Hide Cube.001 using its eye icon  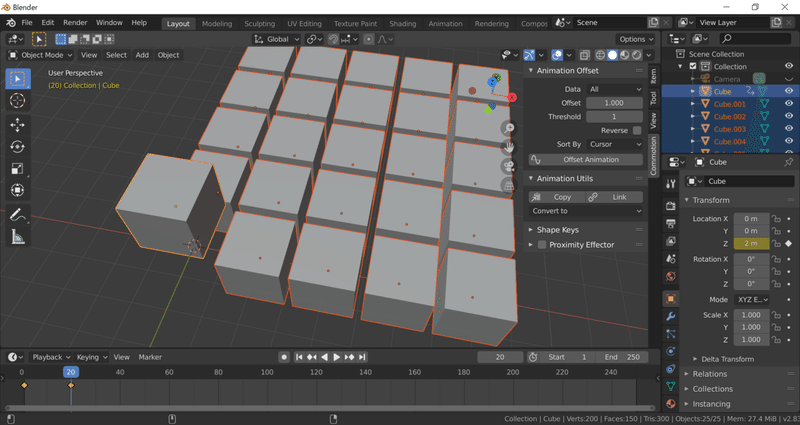pyautogui.click(x=789, y=104)
